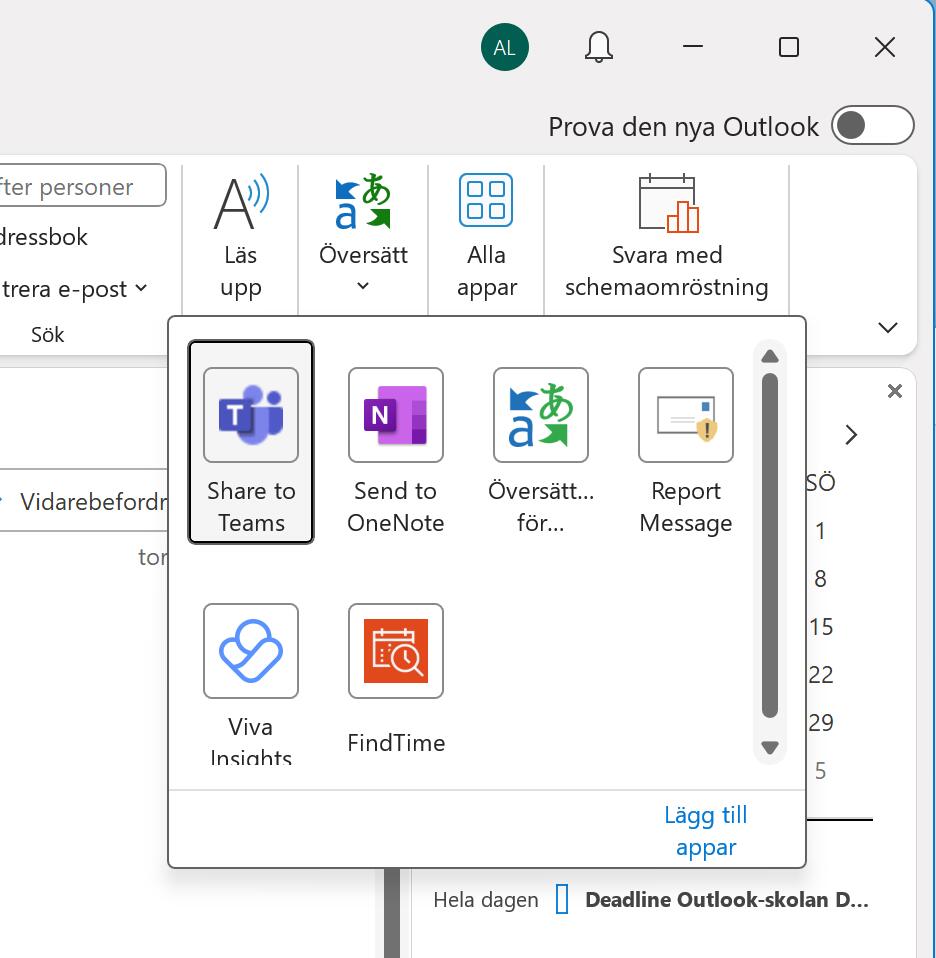Expand Filtrera e-post dropdown
Viewport: 936px width, 958px height.
141,288
